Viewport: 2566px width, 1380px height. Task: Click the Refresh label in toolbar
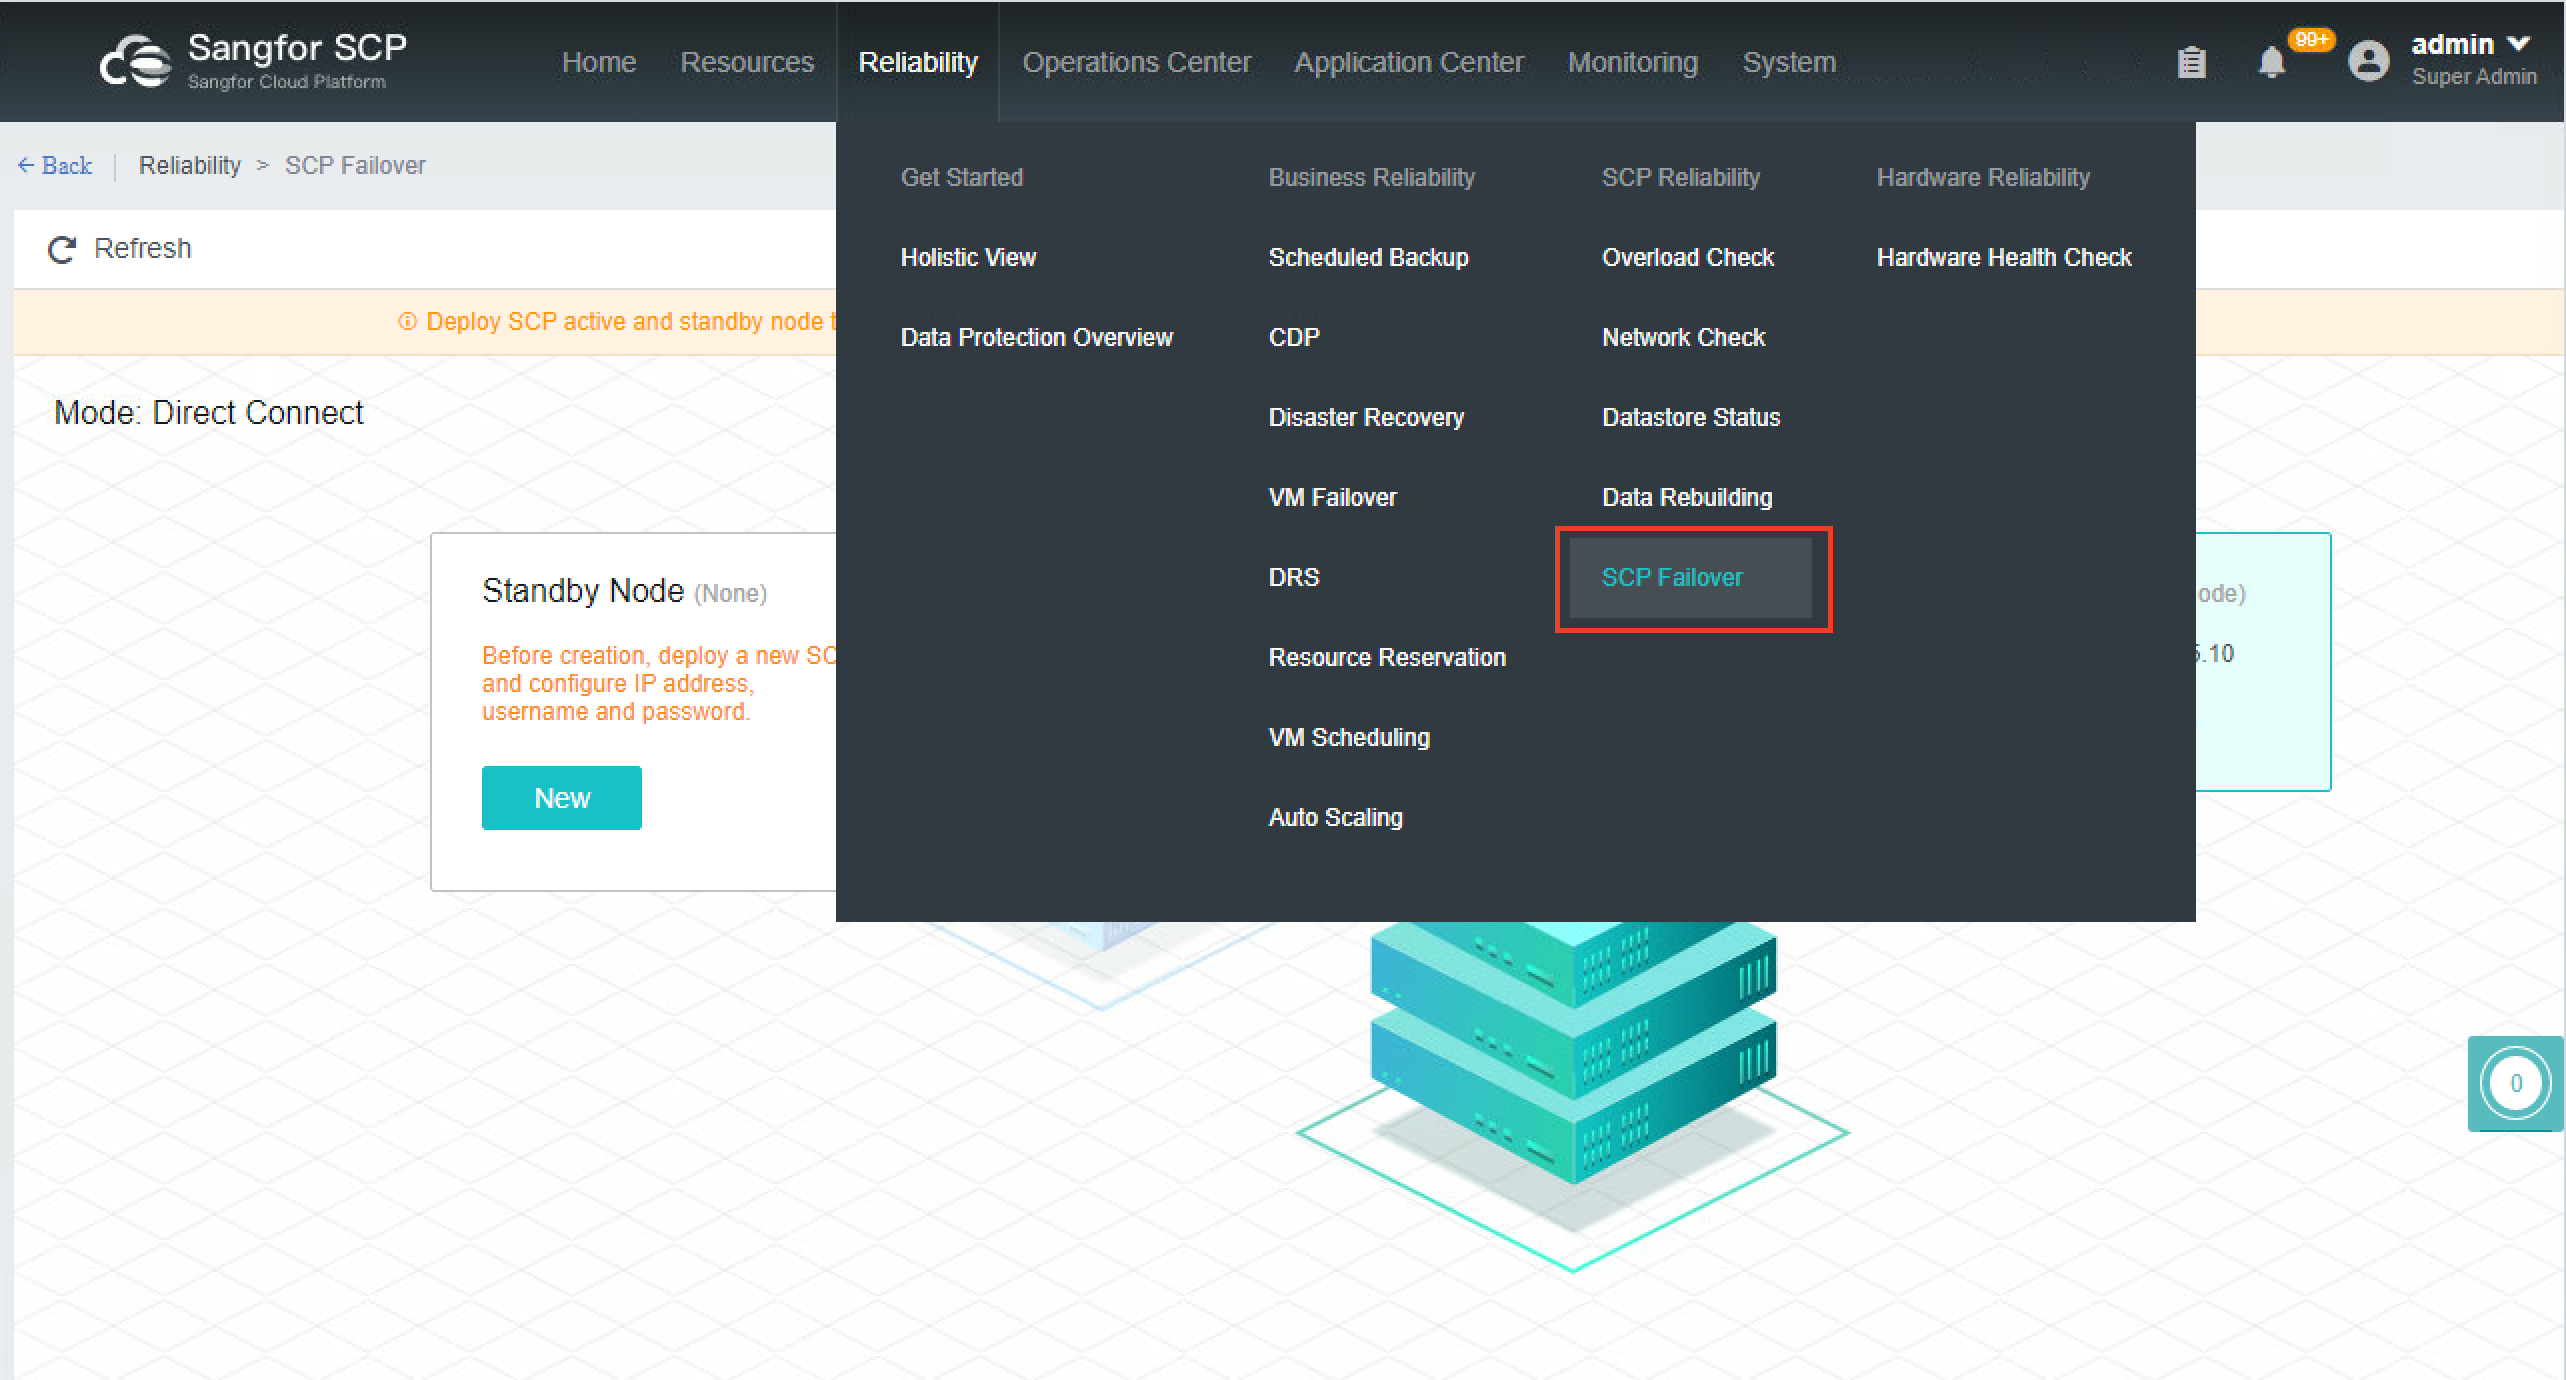click(142, 248)
